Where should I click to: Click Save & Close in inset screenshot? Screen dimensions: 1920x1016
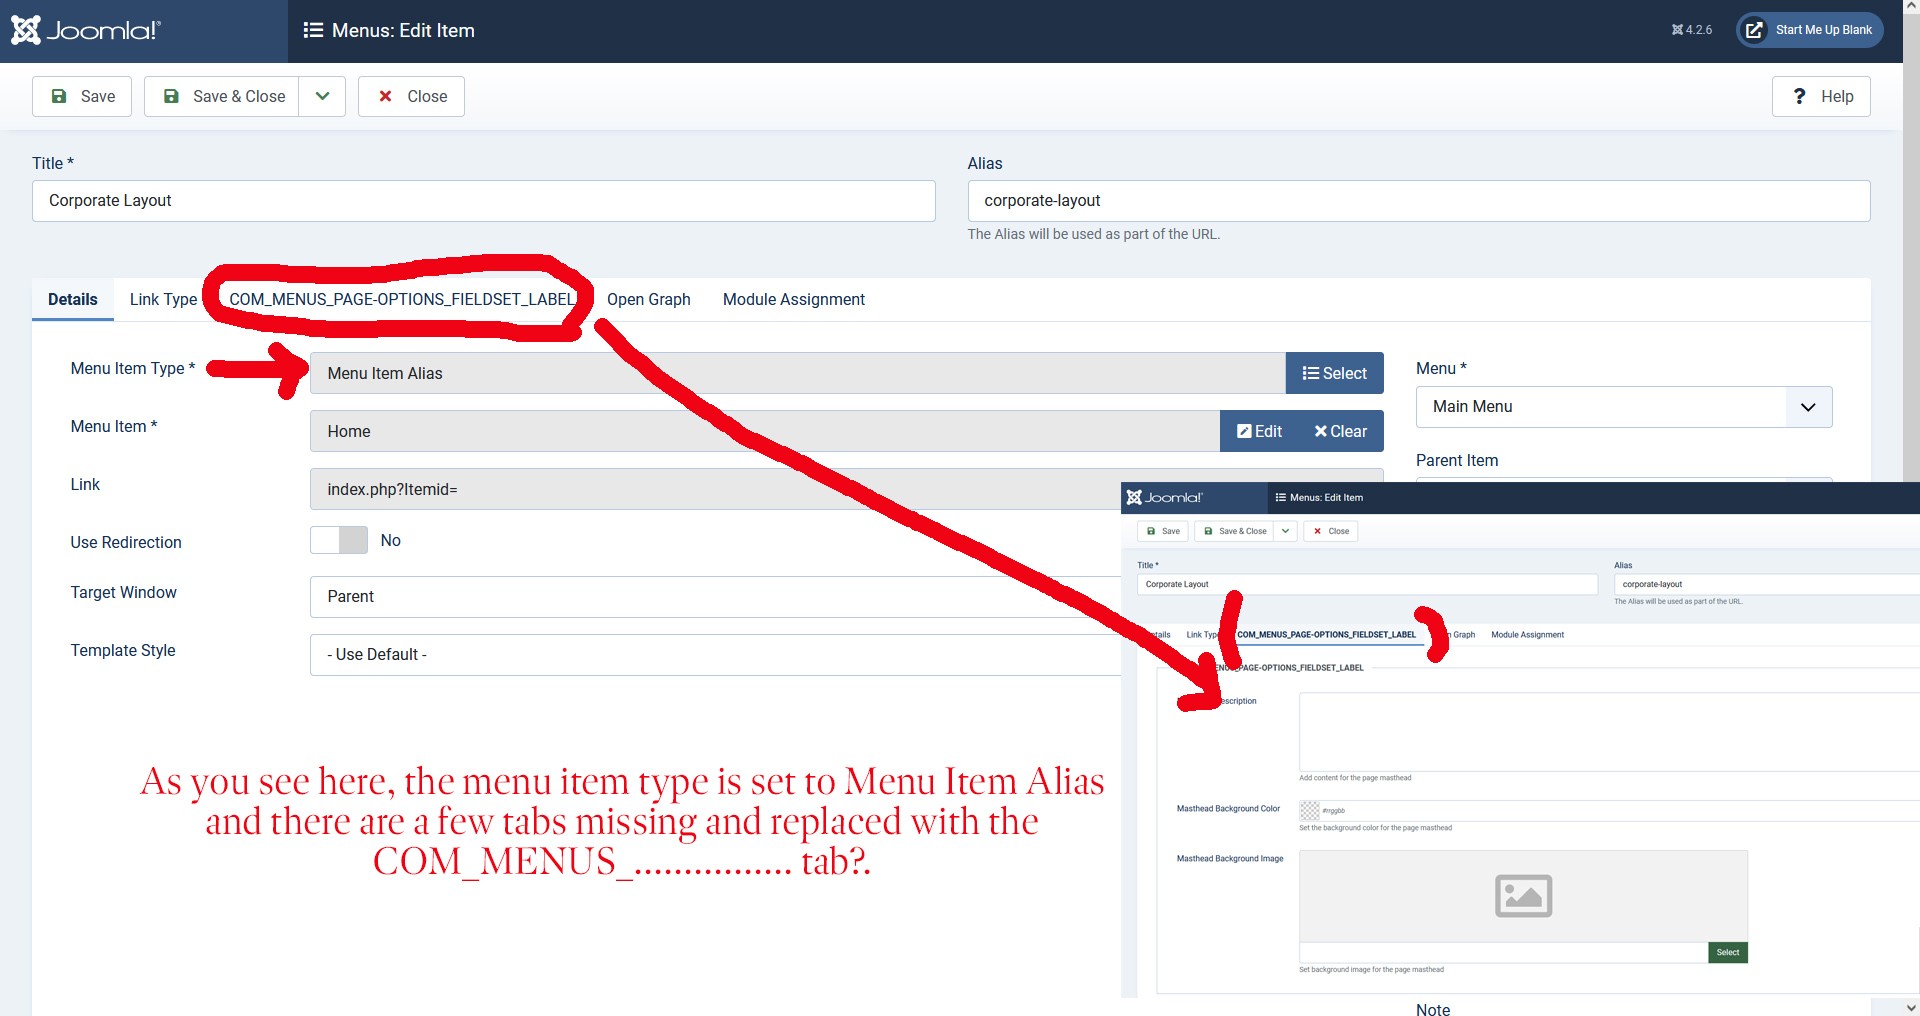1235,531
